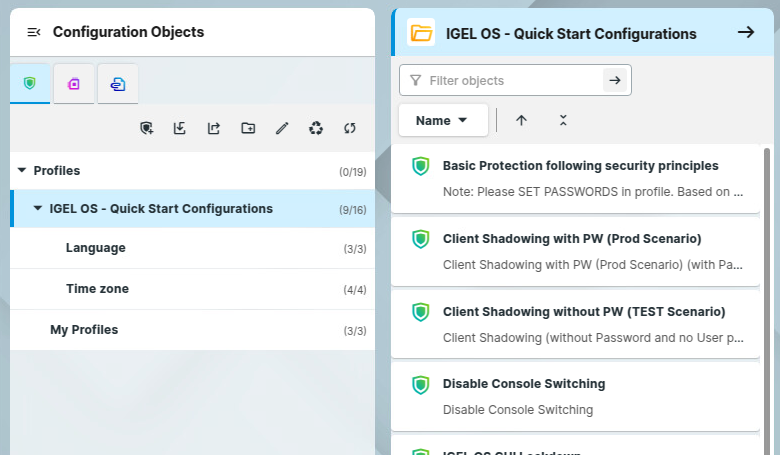Viewport: 780px width, 455px height.
Task: Collapse the Profiles tree node
Action: [x=22, y=171]
